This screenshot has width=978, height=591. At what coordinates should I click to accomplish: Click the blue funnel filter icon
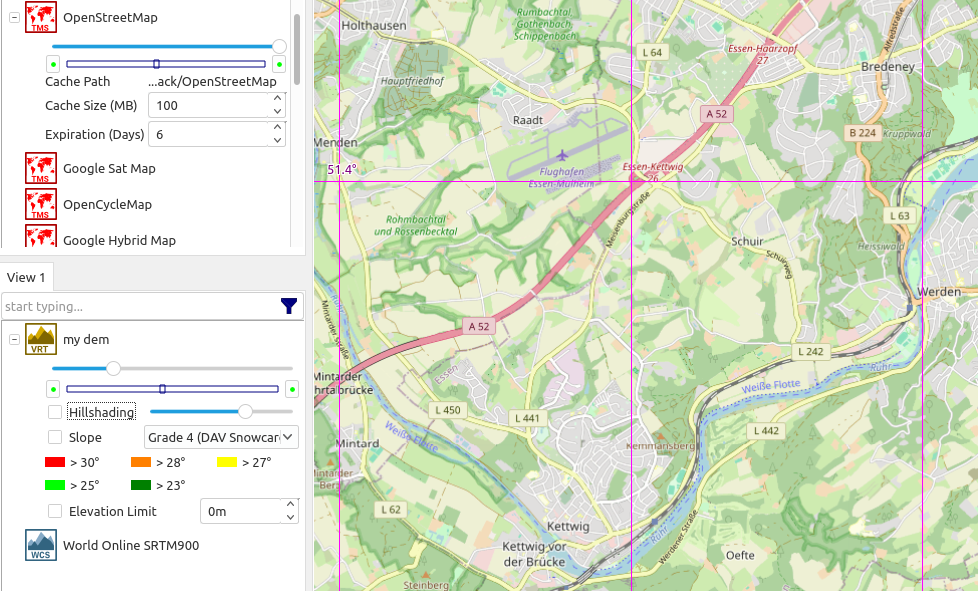coord(289,306)
